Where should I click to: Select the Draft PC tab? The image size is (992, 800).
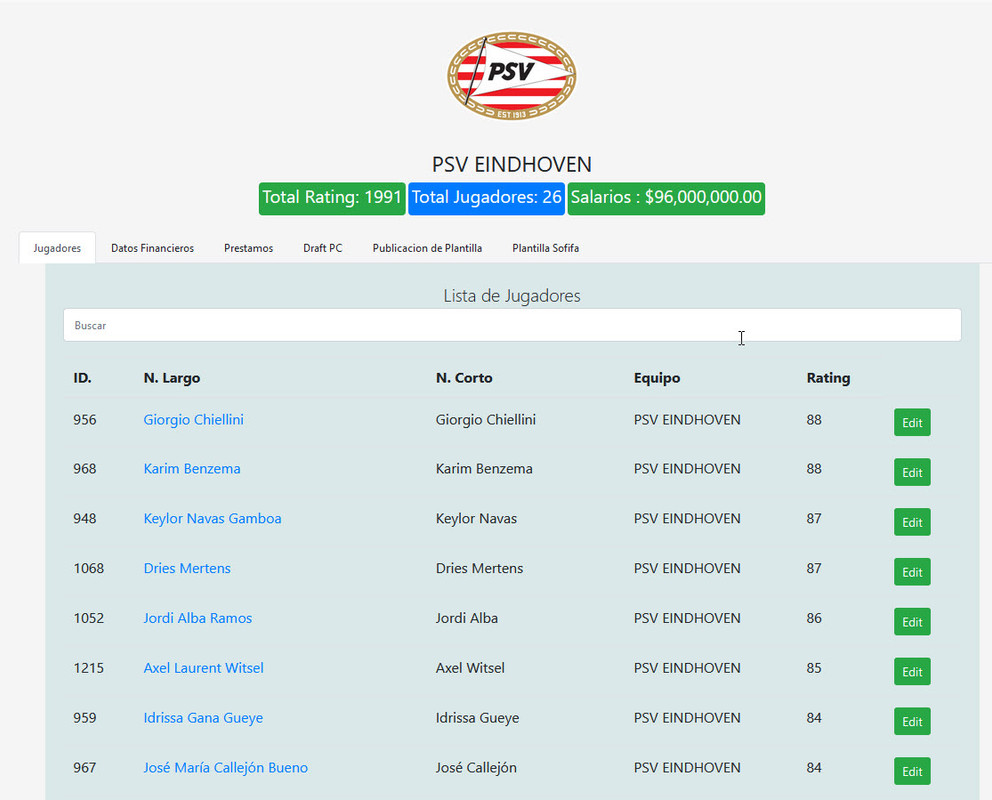click(x=323, y=248)
